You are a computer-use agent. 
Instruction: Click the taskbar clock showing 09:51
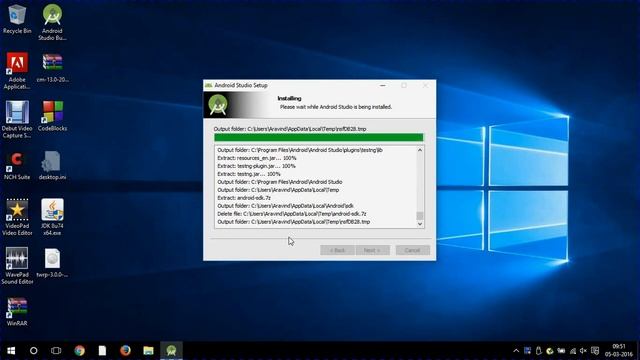tap(618, 351)
